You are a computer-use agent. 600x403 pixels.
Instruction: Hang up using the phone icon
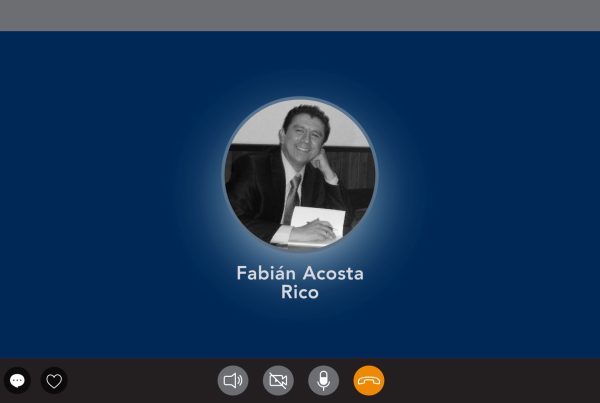tap(369, 380)
